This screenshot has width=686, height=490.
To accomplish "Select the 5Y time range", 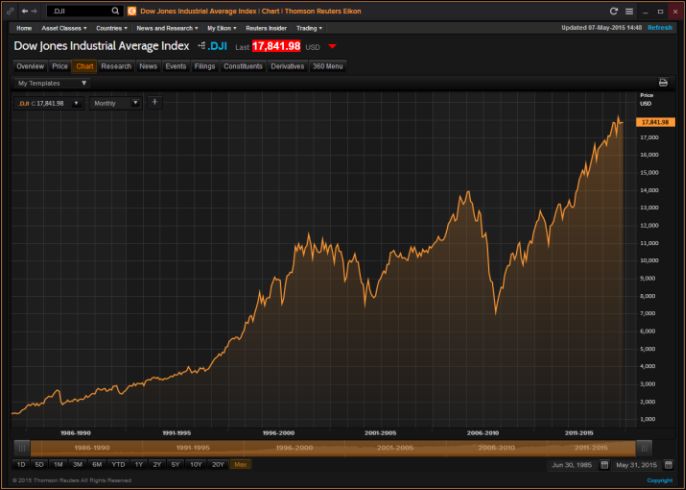I will [x=175, y=465].
